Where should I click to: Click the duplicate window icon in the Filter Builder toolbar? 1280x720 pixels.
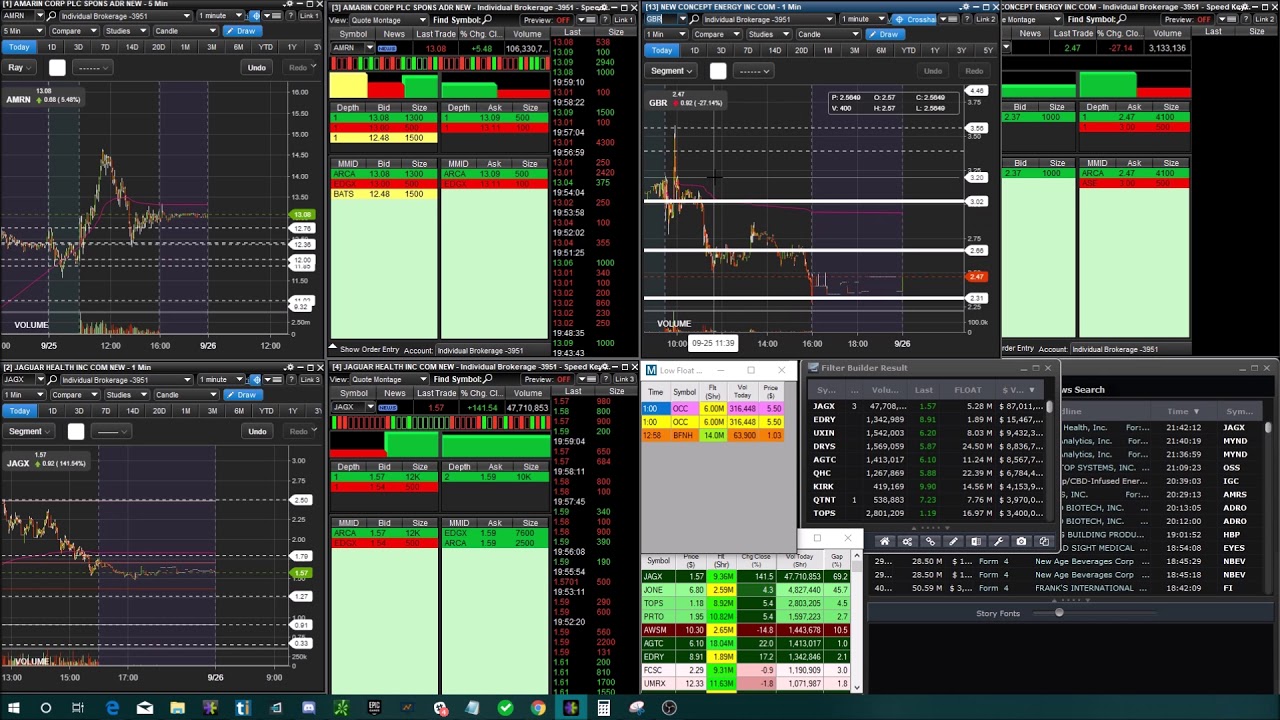(1044, 542)
